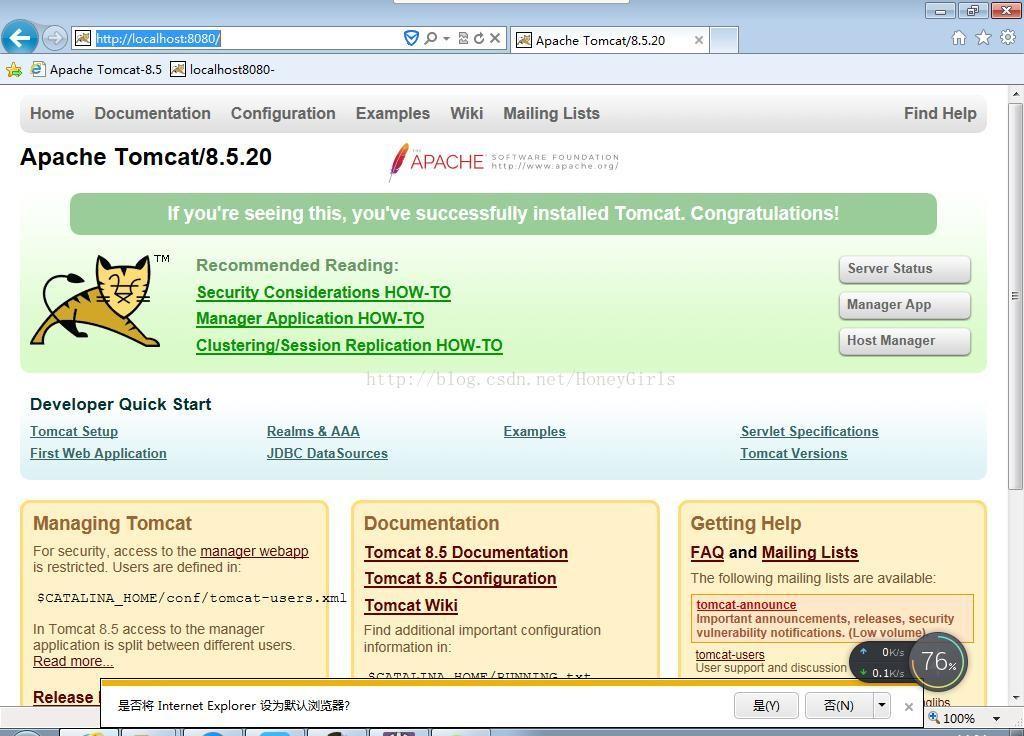Screen dimensions: 1024x736
Task: Select the Apache Tomcat/8.5.20 browser tab
Action: (x=600, y=40)
